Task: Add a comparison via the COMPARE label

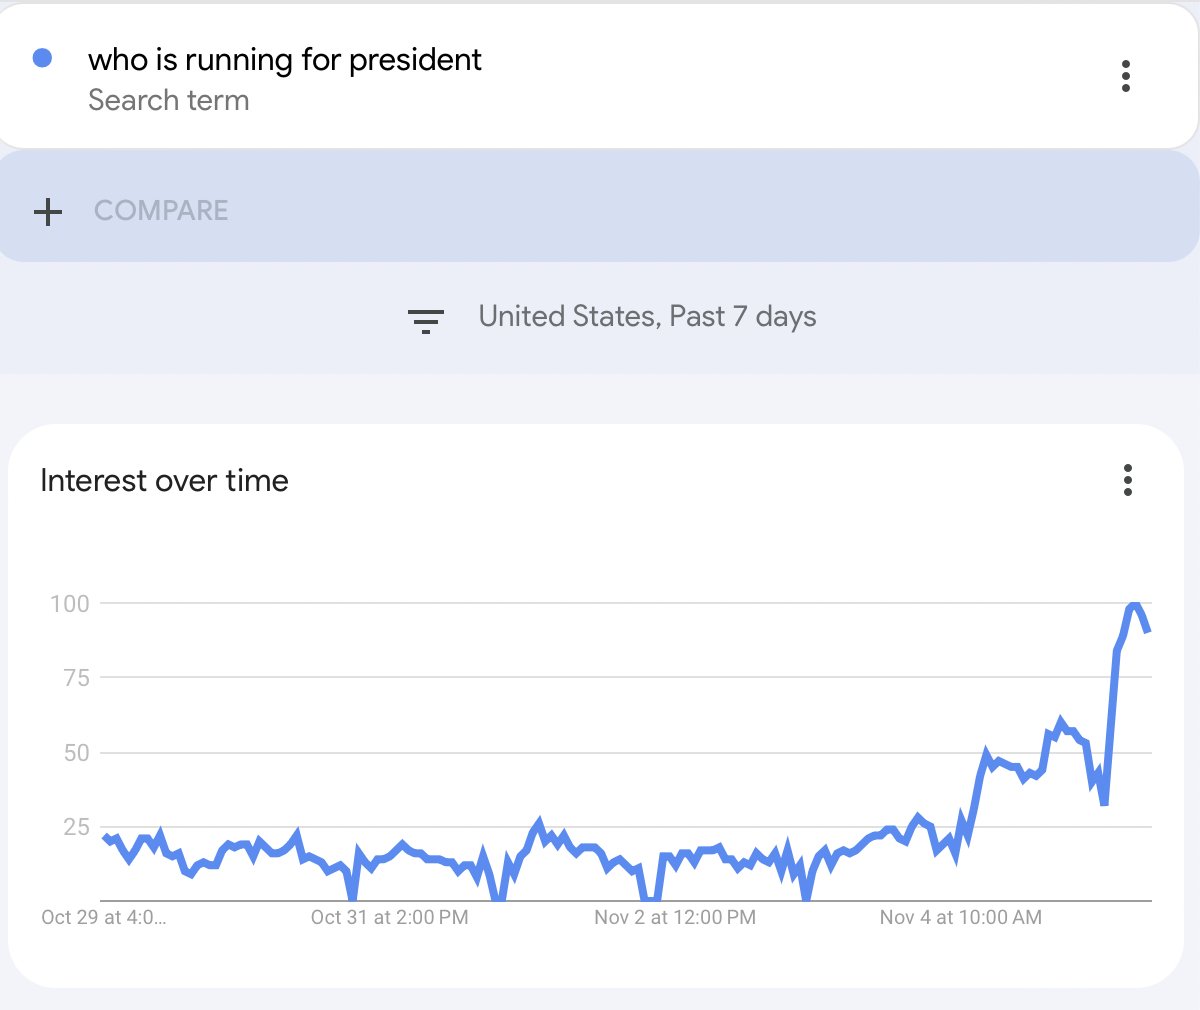Action: [x=161, y=211]
